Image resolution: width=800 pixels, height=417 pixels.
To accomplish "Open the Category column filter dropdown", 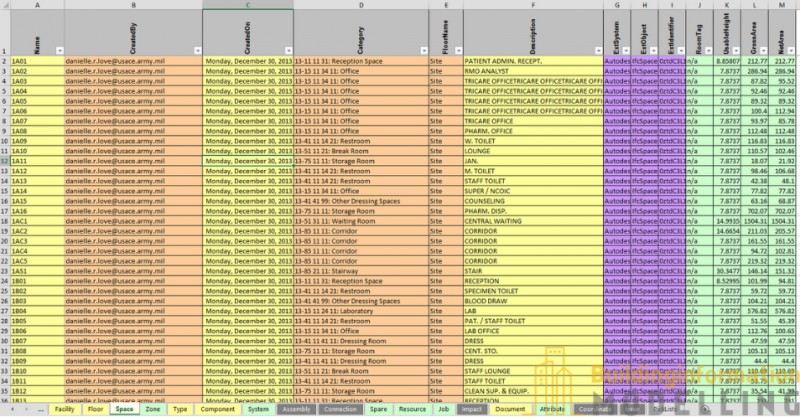I will pyautogui.click(x=423, y=51).
